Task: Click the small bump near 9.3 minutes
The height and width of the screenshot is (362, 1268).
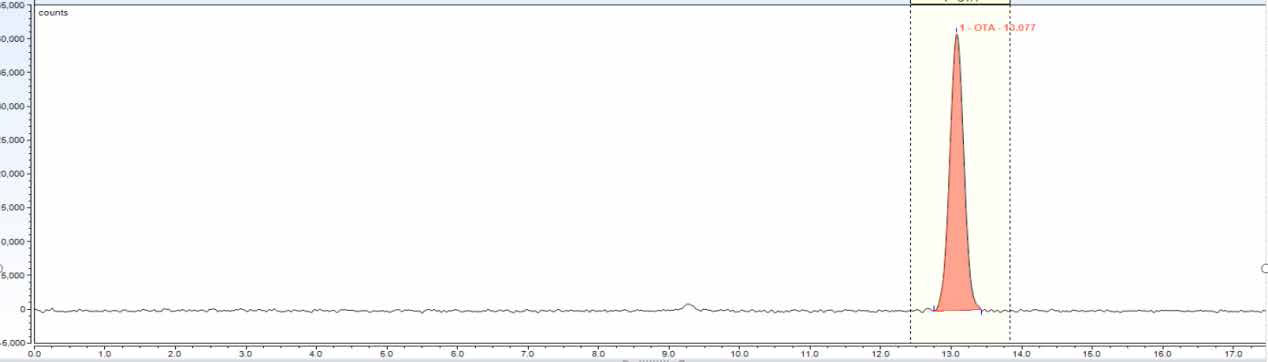Action: (x=688, y=306)
